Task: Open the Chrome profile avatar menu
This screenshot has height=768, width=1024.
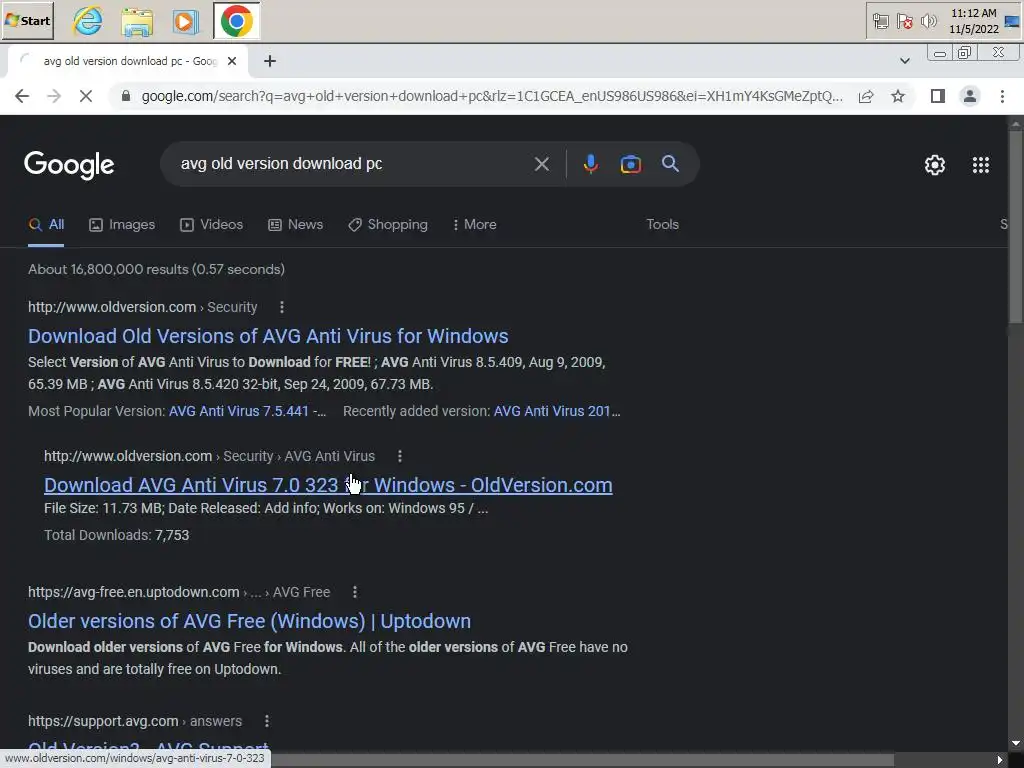Action: pyautogui.click(x=970, y=97)
